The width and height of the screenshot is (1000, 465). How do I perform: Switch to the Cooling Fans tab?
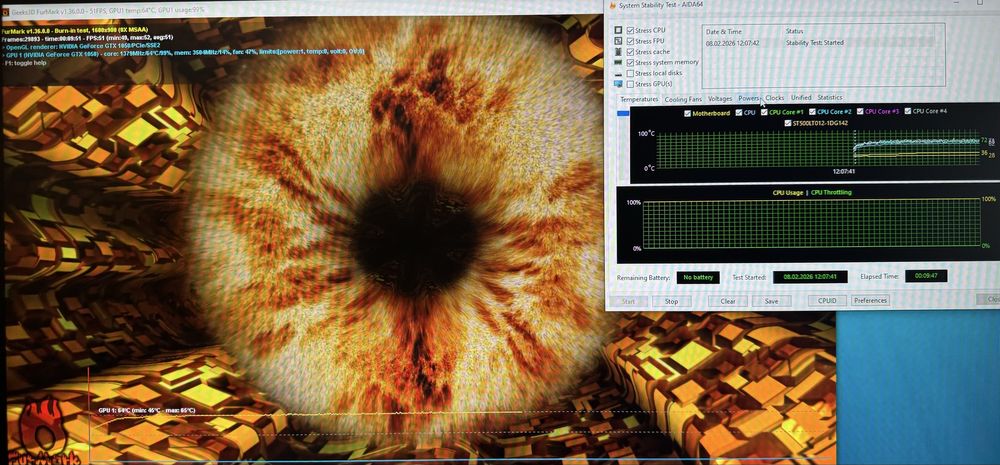click(x=683, y=99)
